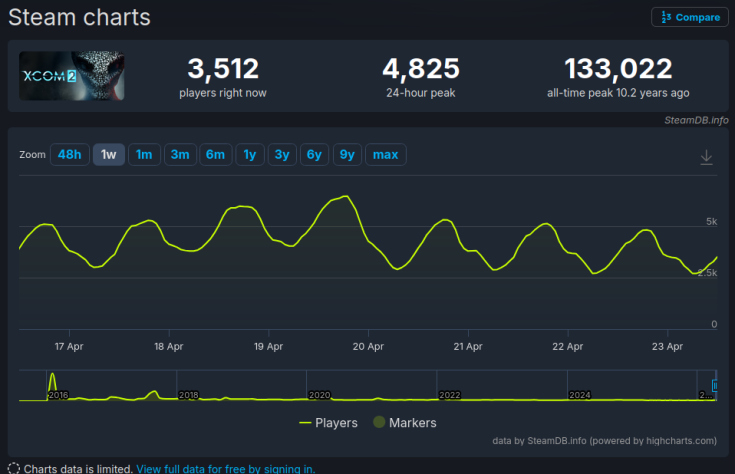Open the chart download menu icon
735x474 pixels.
[x=706, y=157]
